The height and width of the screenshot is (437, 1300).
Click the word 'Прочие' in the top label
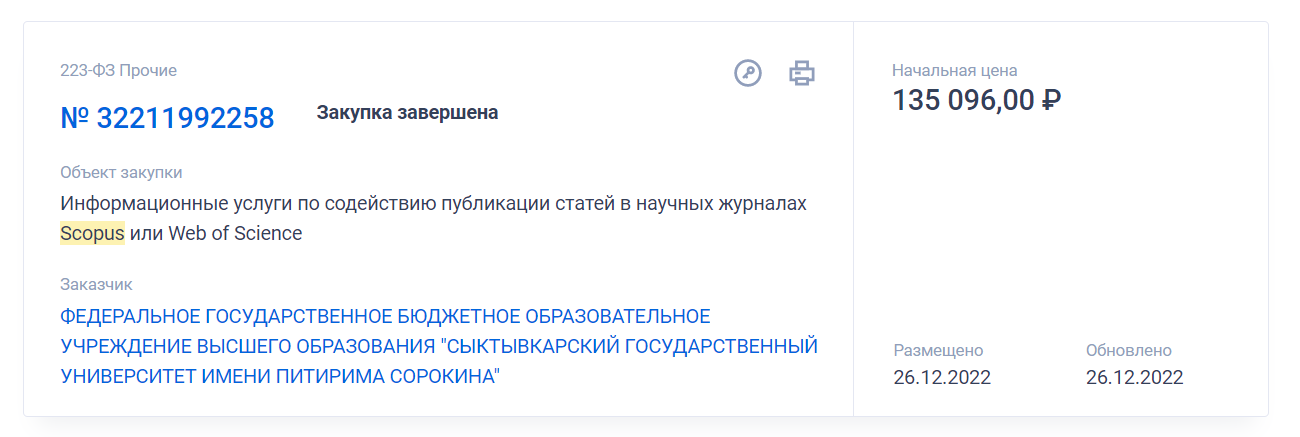click(149, 70)
